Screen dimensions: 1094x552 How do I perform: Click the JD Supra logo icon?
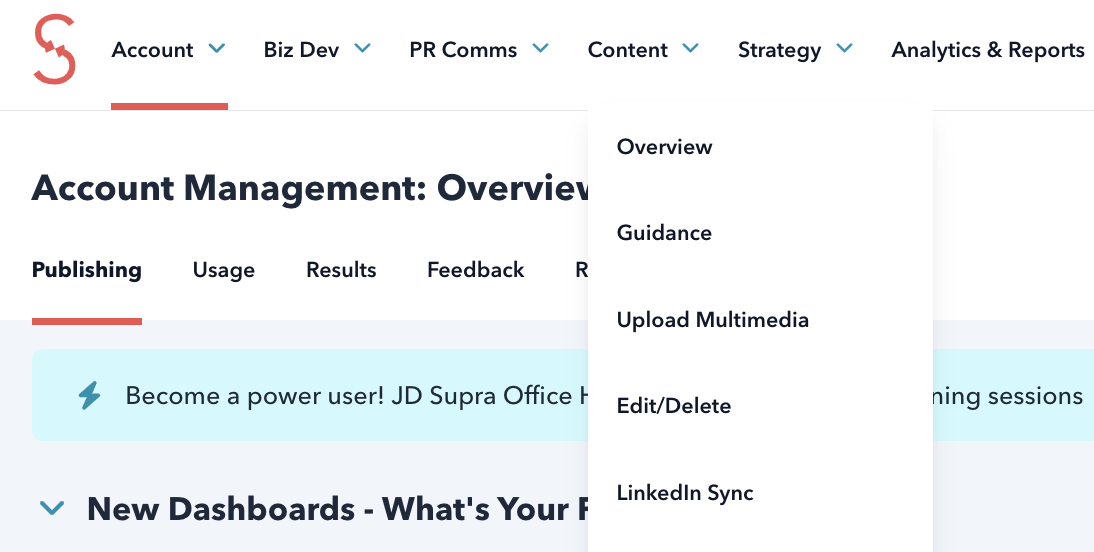[x=54, y=49]
